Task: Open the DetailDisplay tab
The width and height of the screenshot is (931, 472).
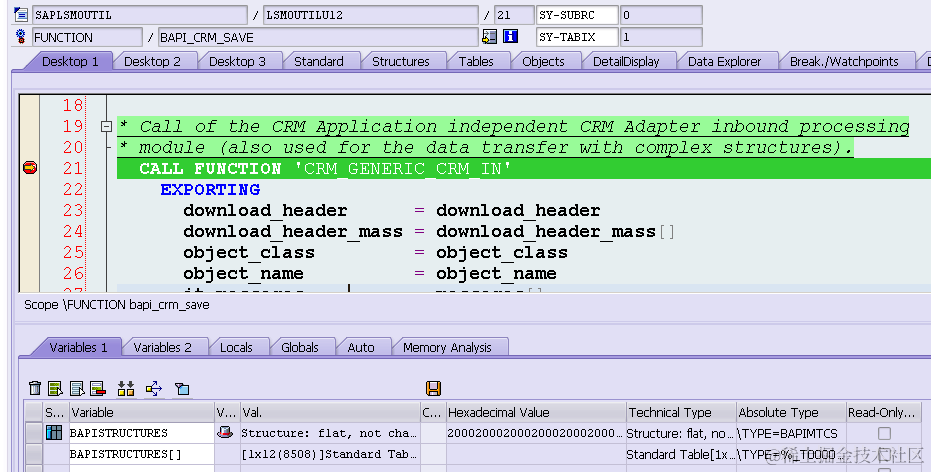Action: 626,61
